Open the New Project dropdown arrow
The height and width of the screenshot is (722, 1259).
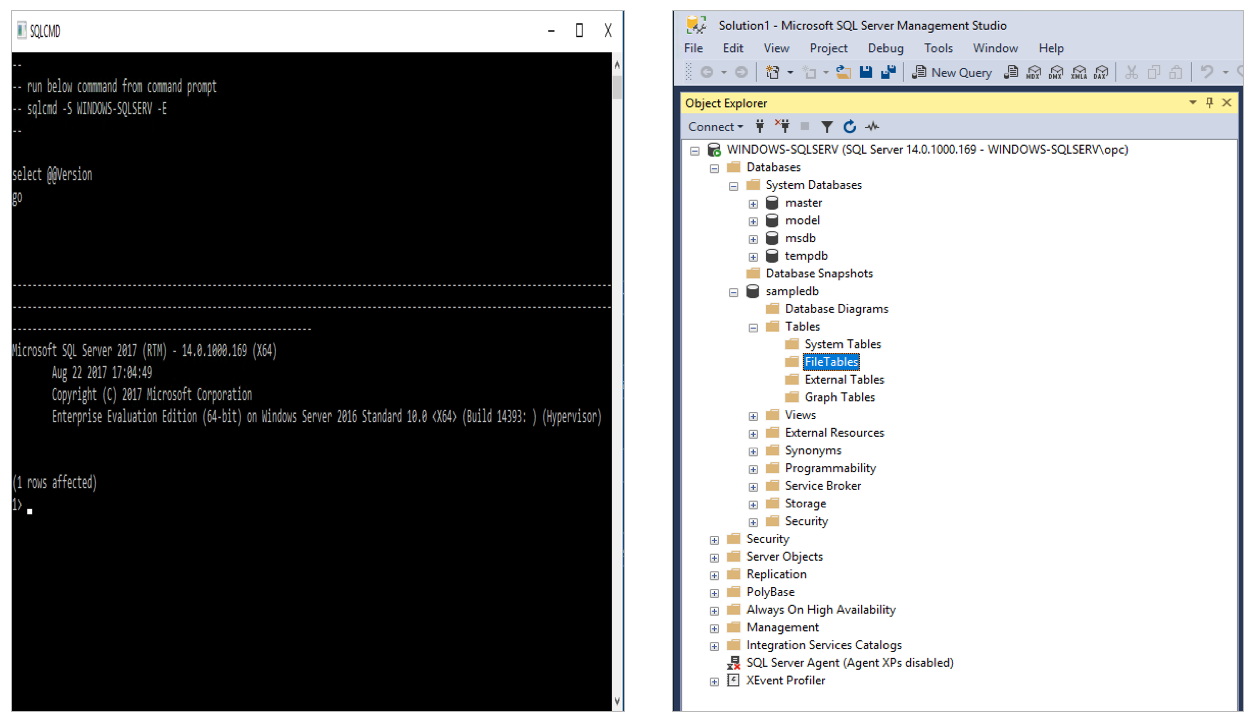790,72
